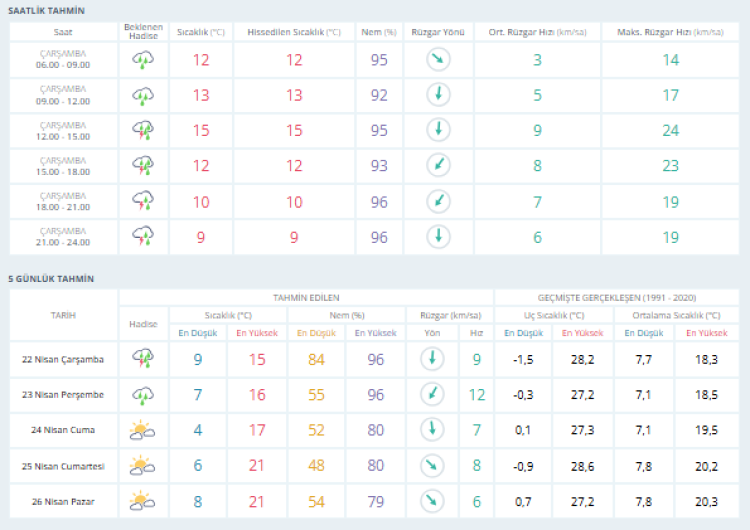The height and width of the screenshot is (530, 750).
Task: Click the wind direction arrow for 23 Nisan Perşembe
Action: tap(432, 394)
